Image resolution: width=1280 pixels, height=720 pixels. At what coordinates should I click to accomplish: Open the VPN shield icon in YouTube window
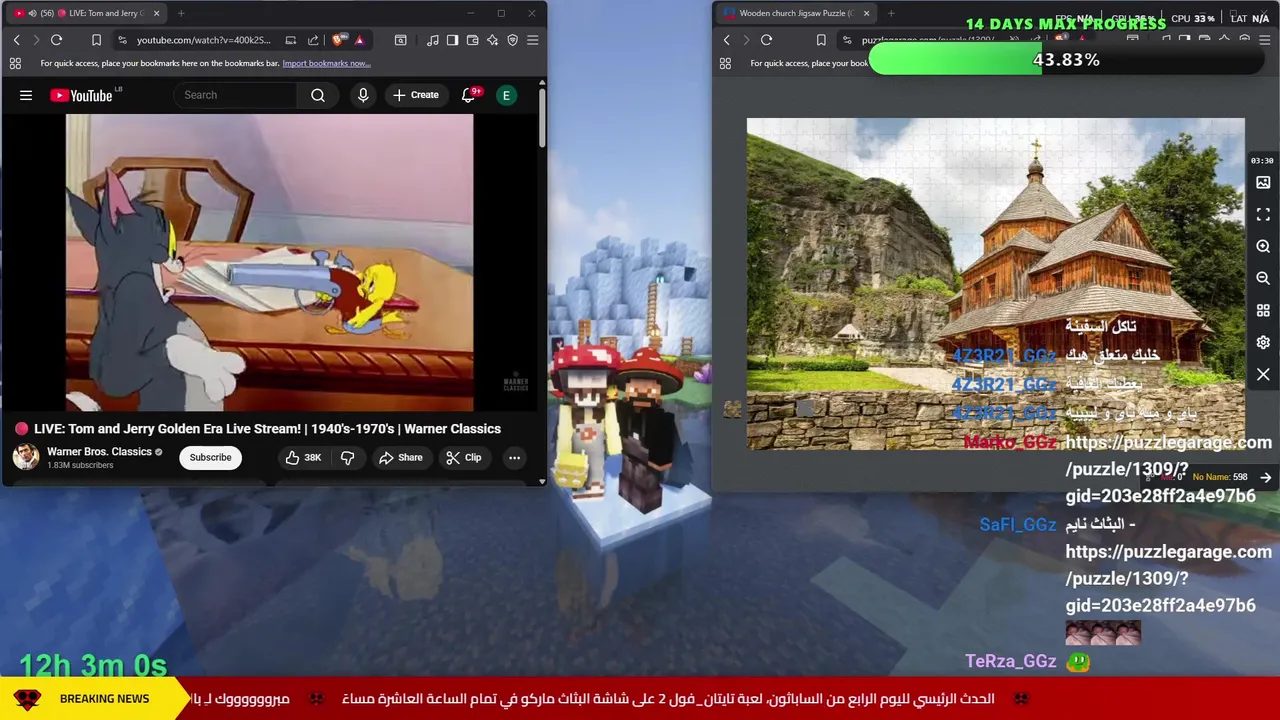coord(512,40)
